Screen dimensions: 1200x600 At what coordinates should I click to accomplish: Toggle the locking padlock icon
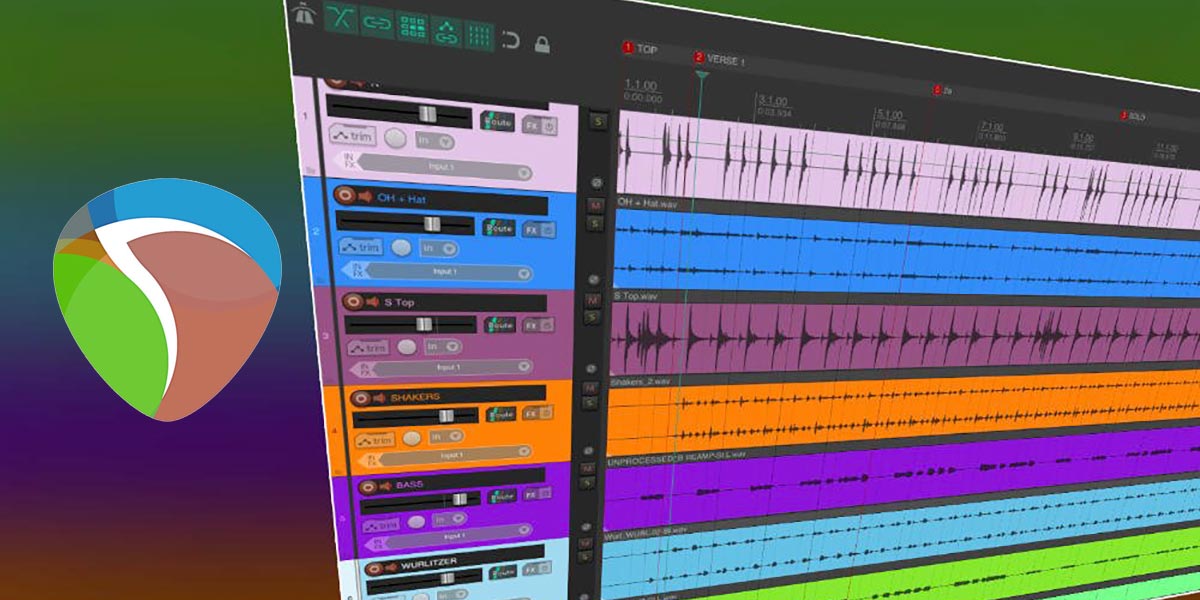tap(542, 45)
